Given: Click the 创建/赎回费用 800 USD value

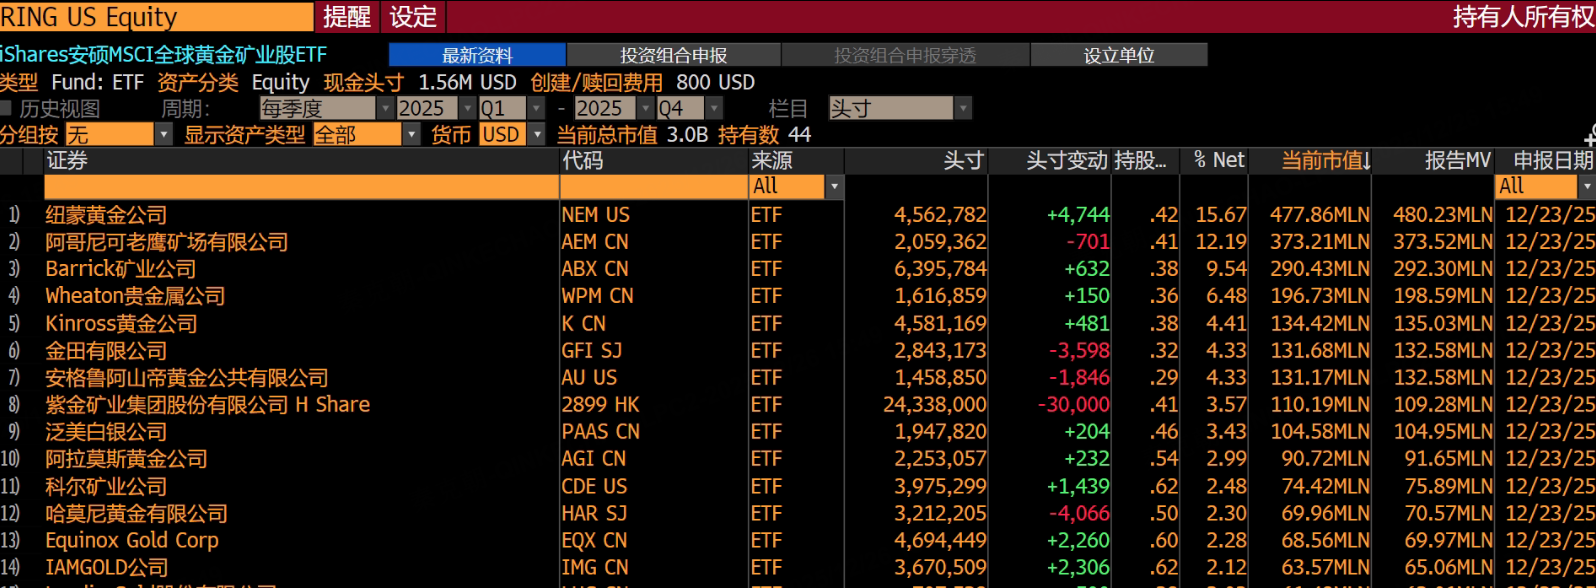Looking at the screenshot, I should click(715, 82).
